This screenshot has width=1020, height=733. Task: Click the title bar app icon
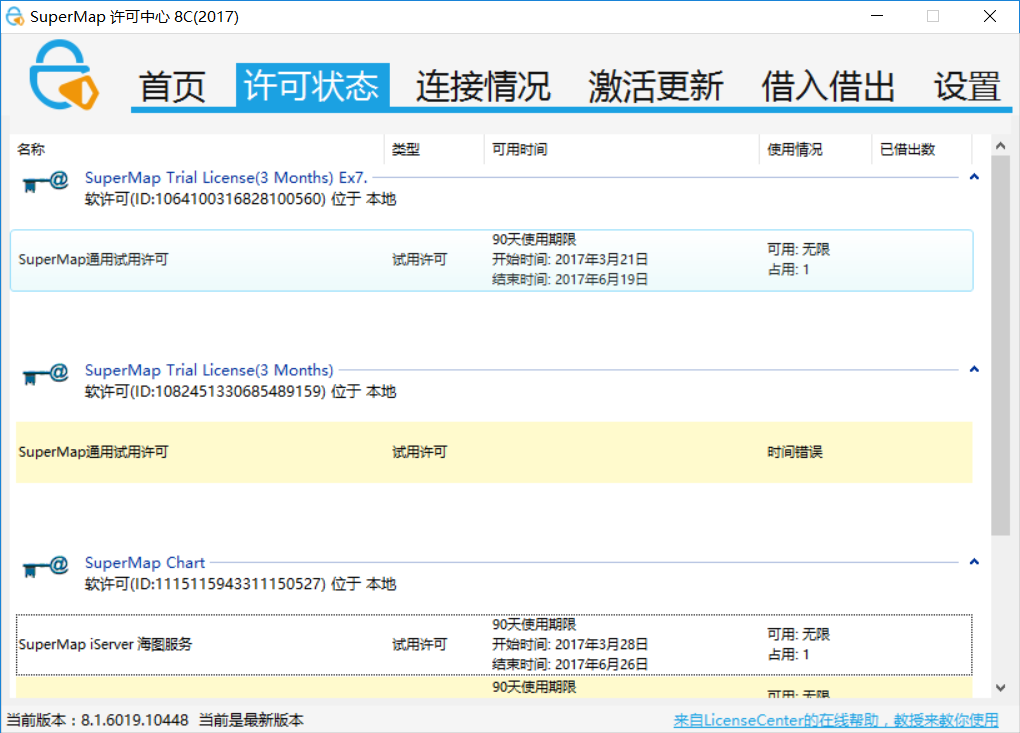click(x=14, y=16)
